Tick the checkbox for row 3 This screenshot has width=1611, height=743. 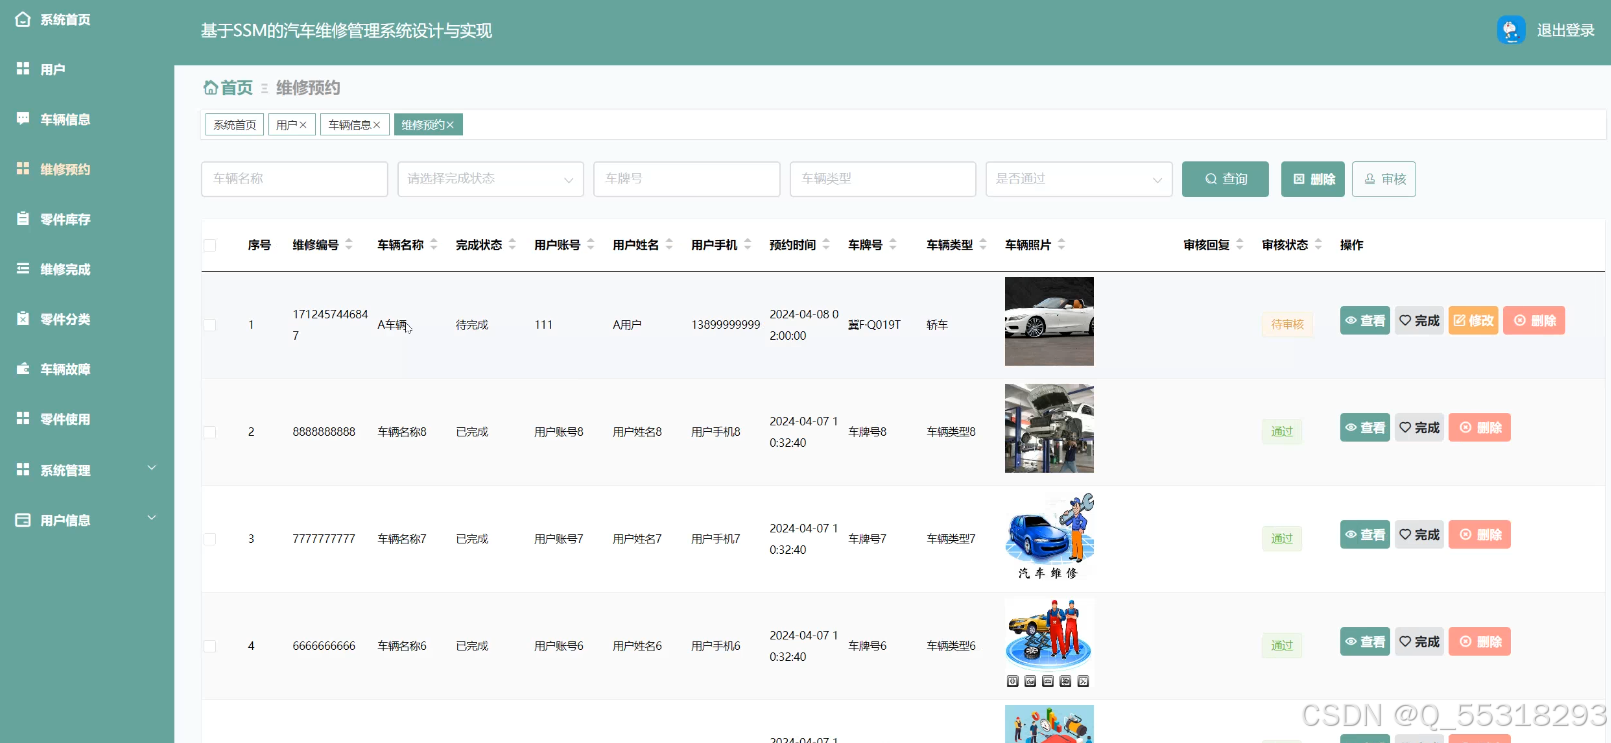[x=210, y=539]
